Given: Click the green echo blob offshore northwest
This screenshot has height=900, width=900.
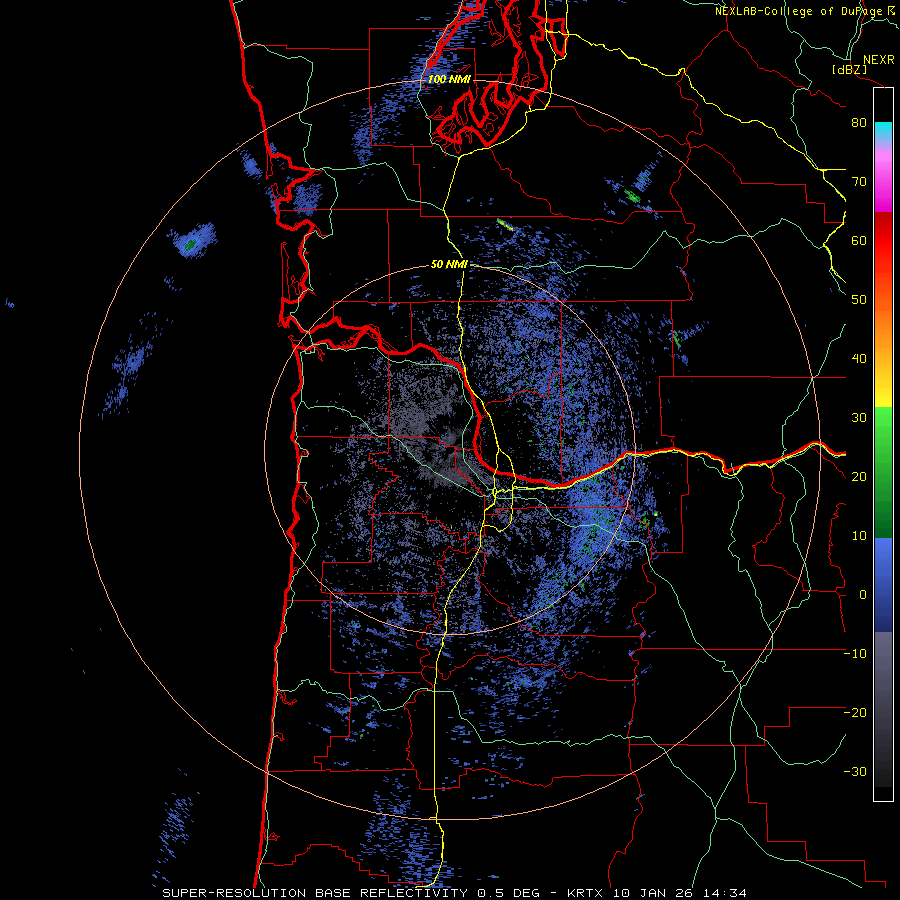Looking at the screenshot, I should (x=189, y=245).
